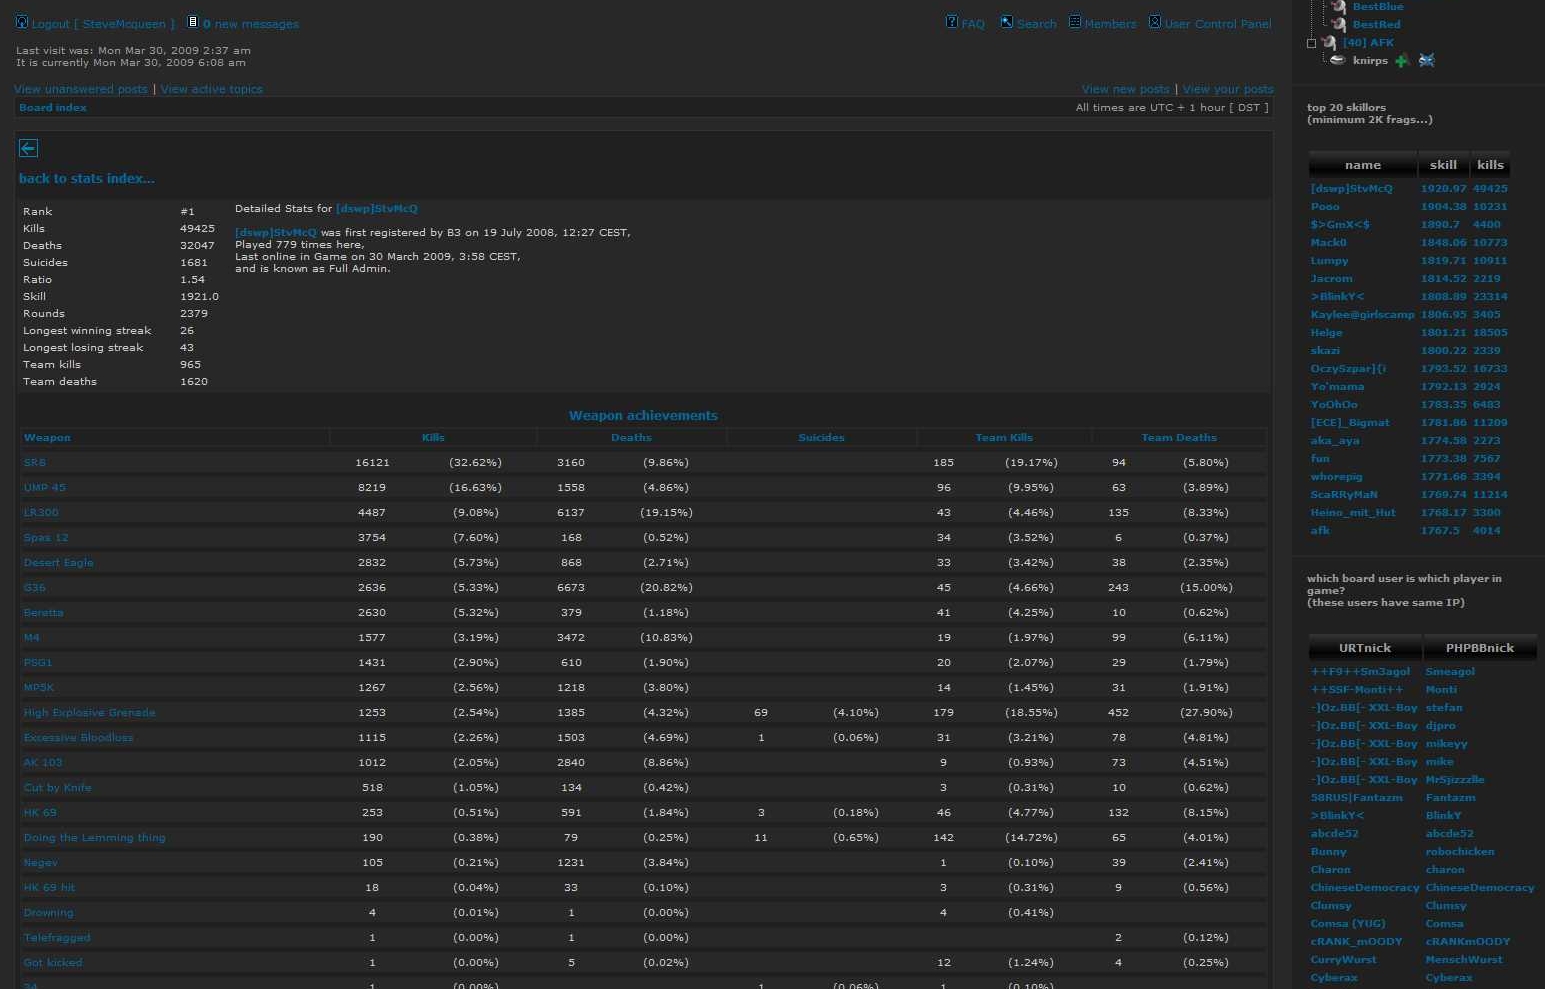Viewport: 1545px width, 989px height.
Task: Open View active topics
Action: (211, 89)
